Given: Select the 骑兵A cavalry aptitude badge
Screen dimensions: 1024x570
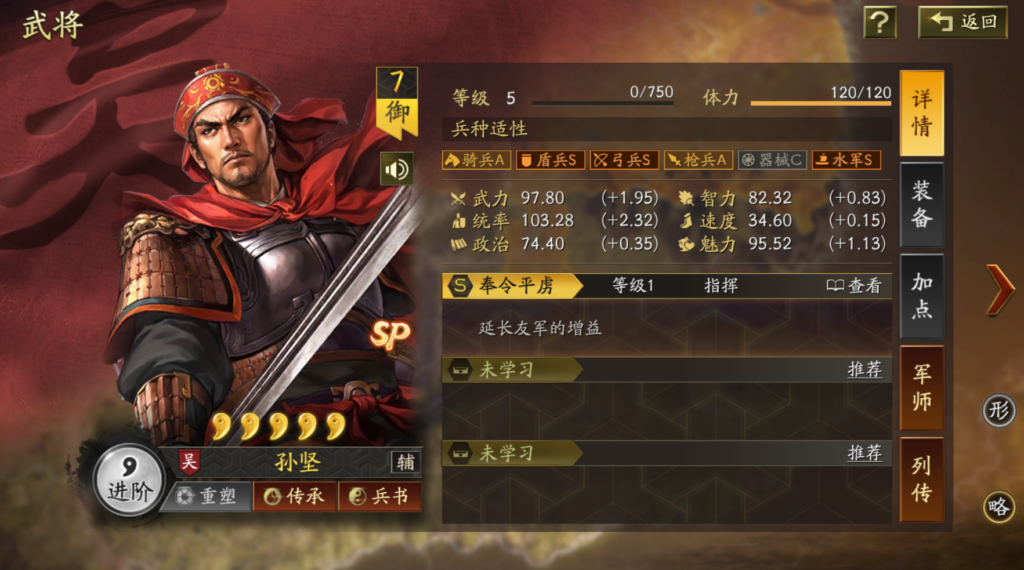Looking at the screenshot, I should click(476, 160).
